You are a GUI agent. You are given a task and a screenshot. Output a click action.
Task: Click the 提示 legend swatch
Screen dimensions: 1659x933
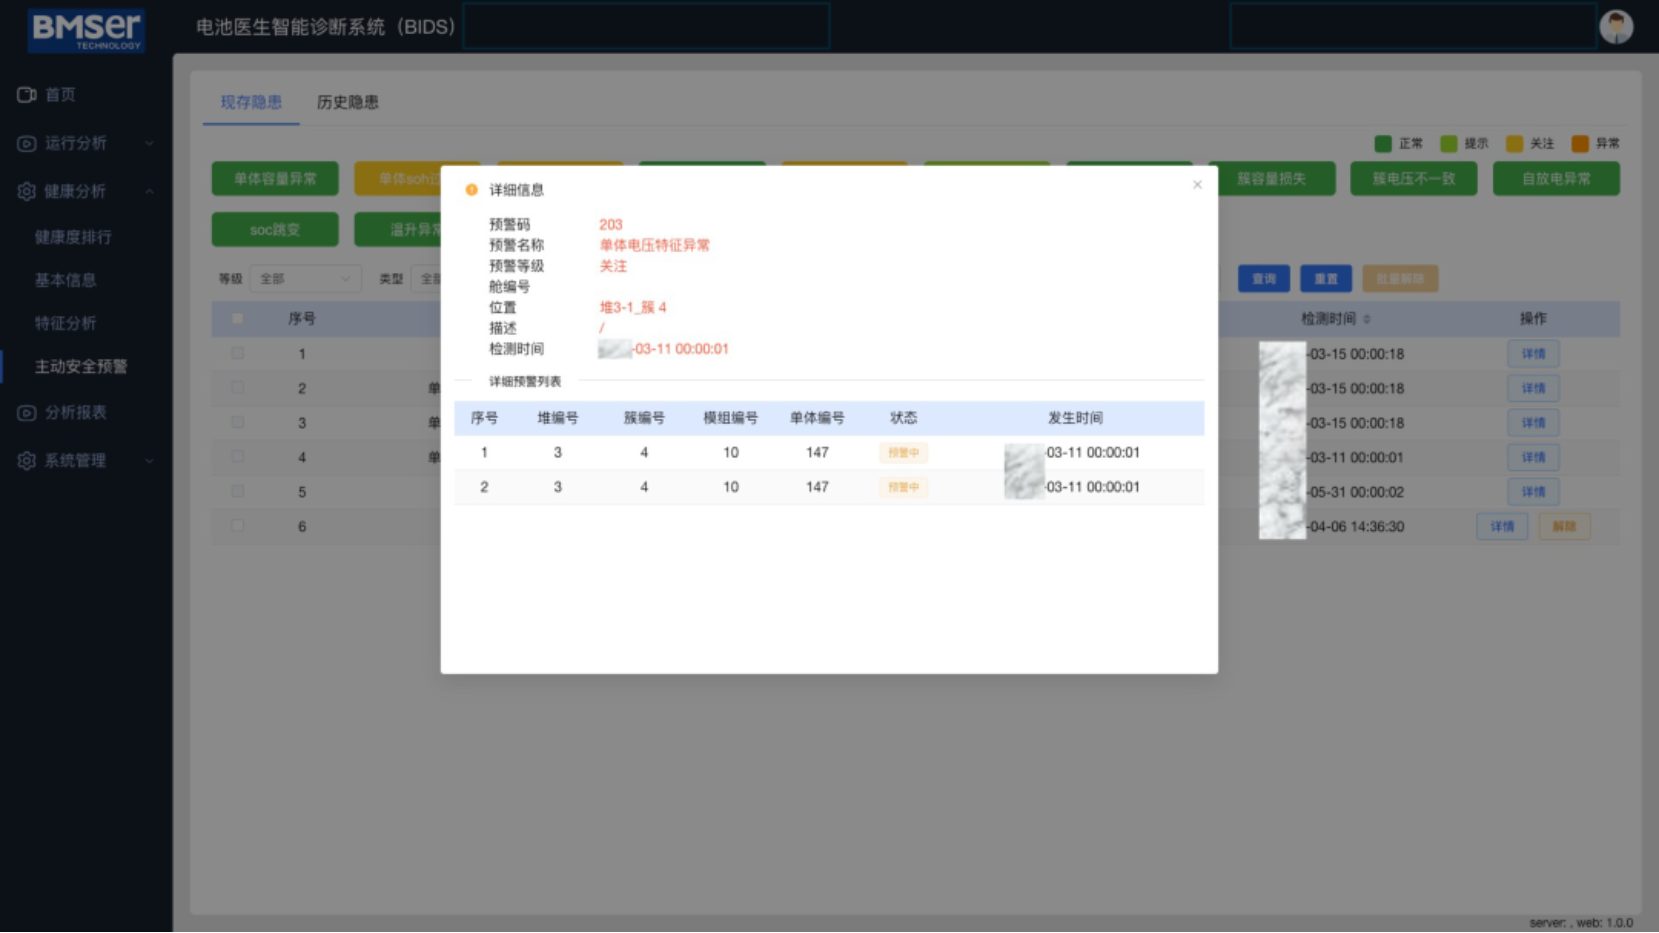point(1448,144)
